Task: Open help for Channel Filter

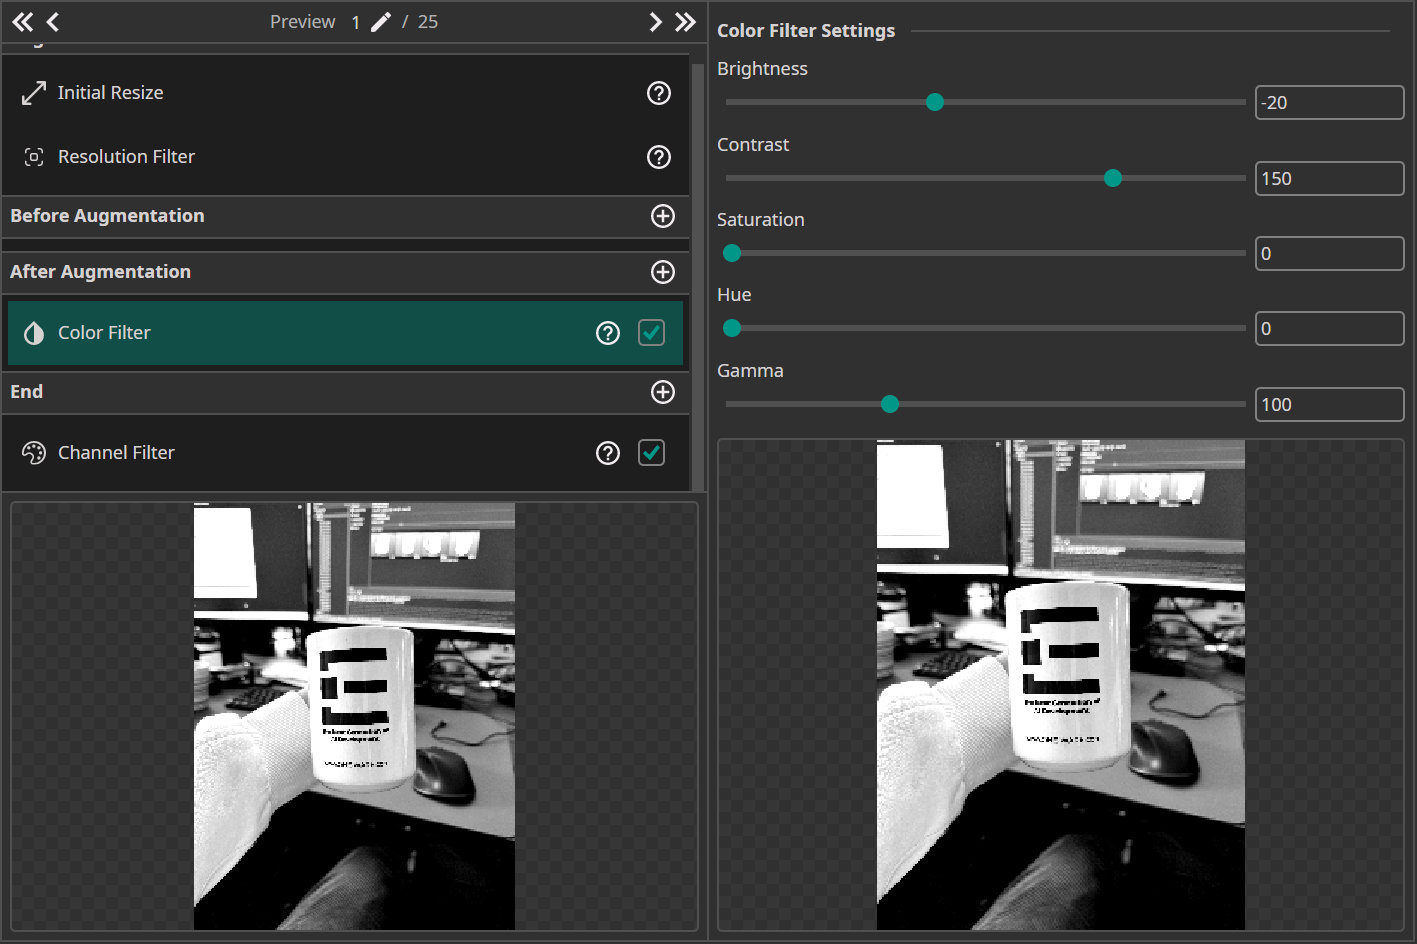Action: [x=608, y=452]
